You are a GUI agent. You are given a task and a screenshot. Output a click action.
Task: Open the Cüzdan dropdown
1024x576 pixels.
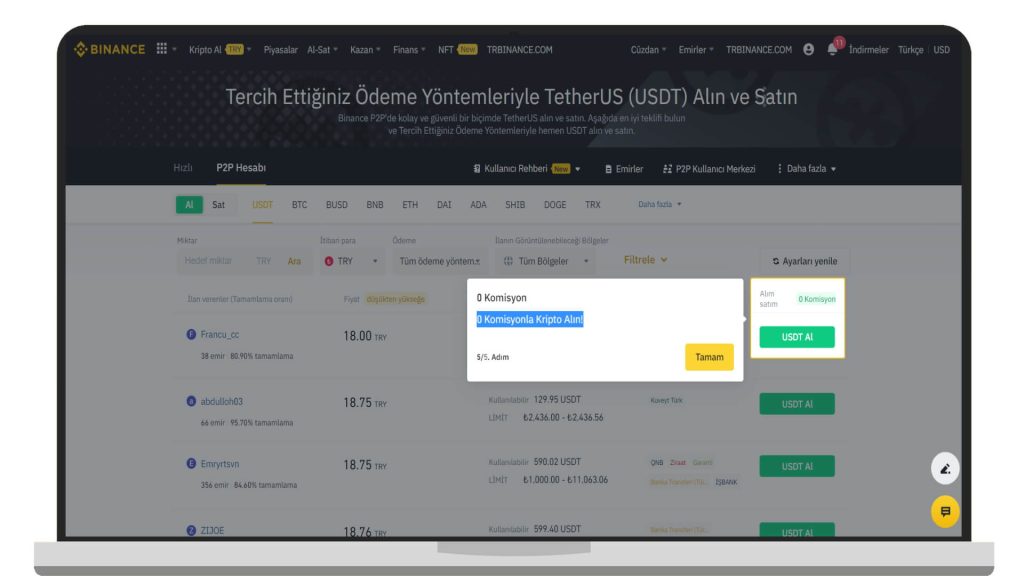click(648, 50)
